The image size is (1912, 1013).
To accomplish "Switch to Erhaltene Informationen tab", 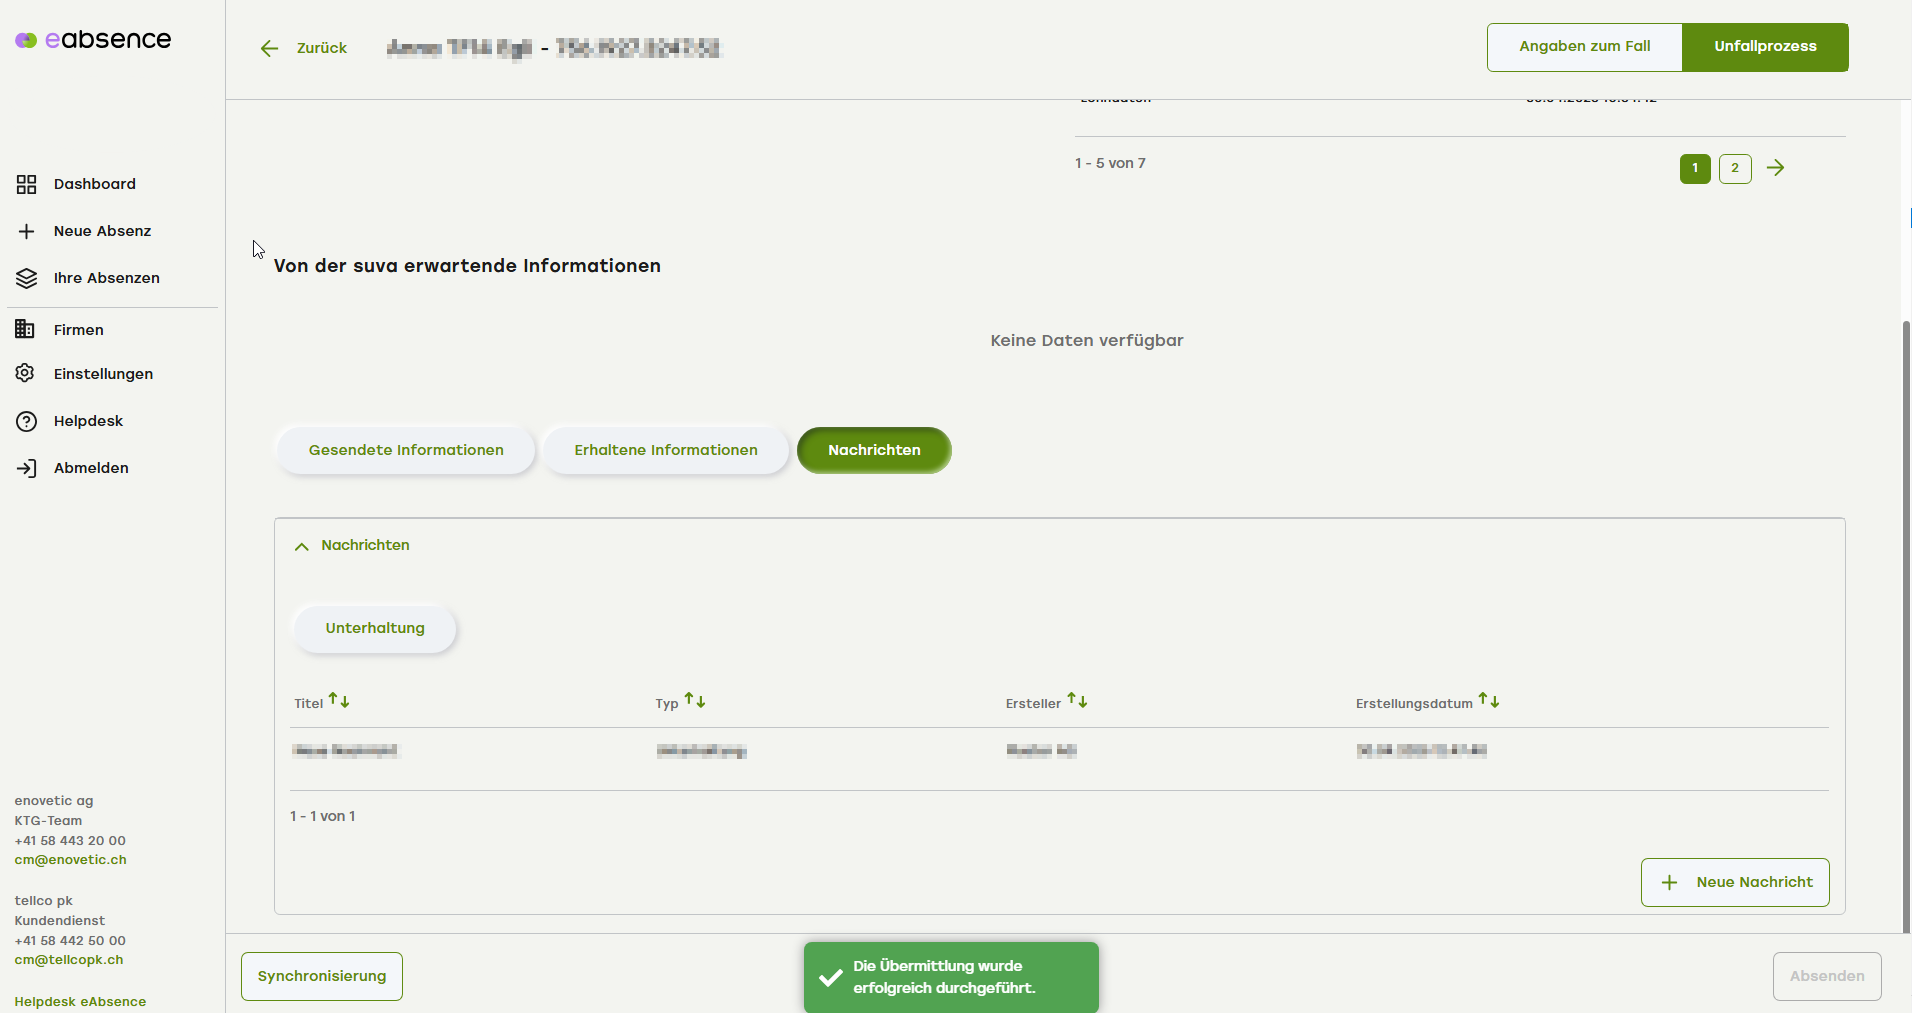I will (x=666, y=450).
